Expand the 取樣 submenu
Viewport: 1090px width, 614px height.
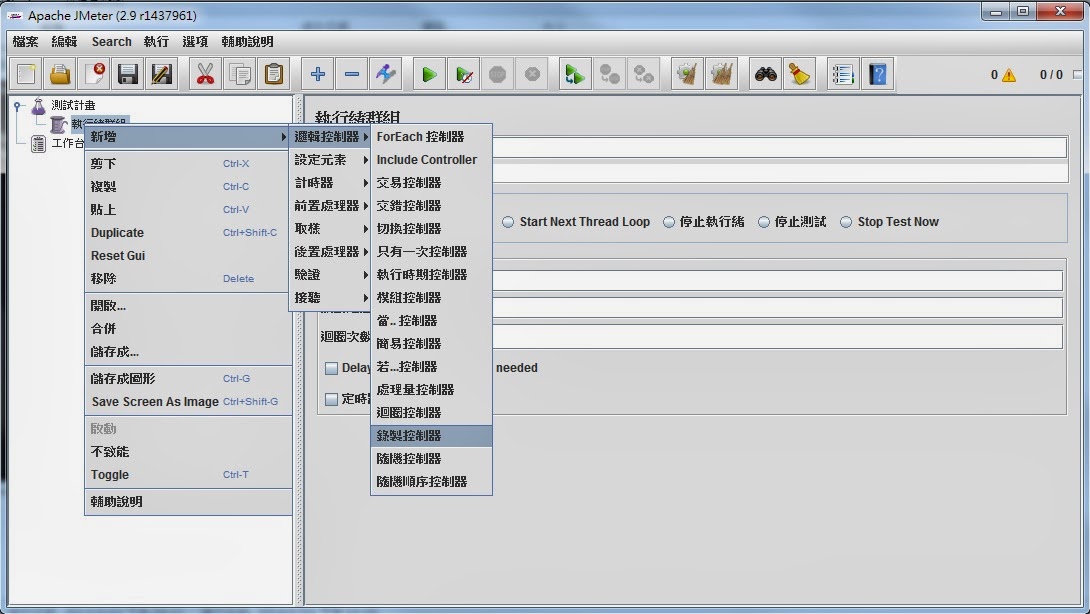click(x=330, y=229)
